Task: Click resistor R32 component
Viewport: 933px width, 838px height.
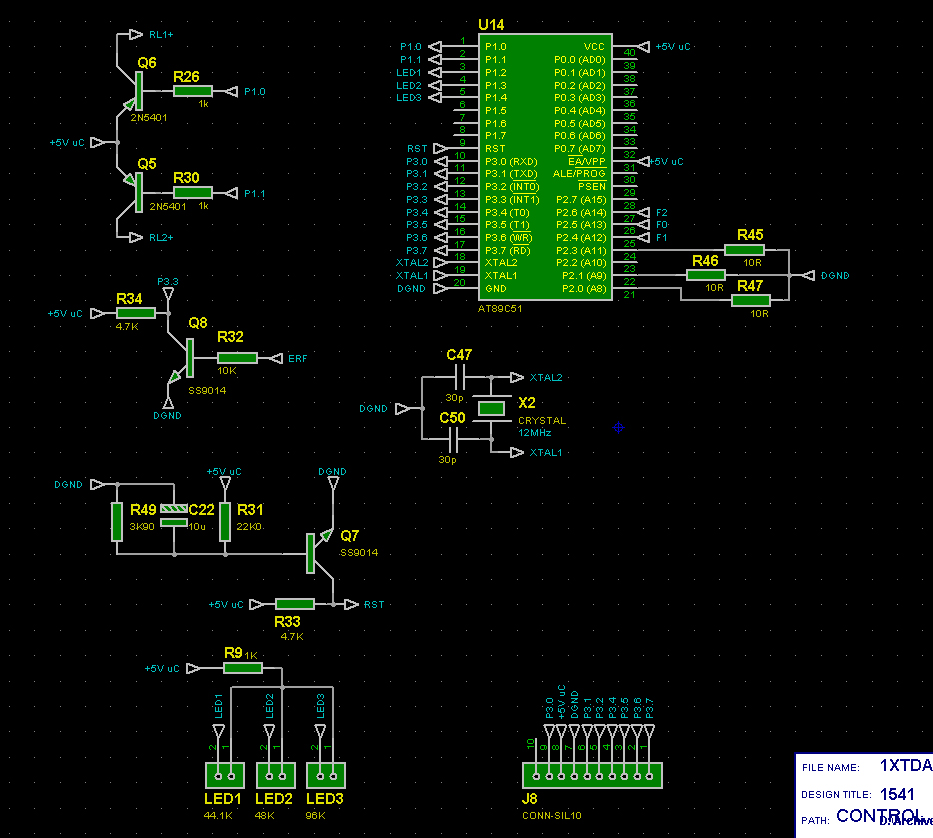Action: pos(237,358)
